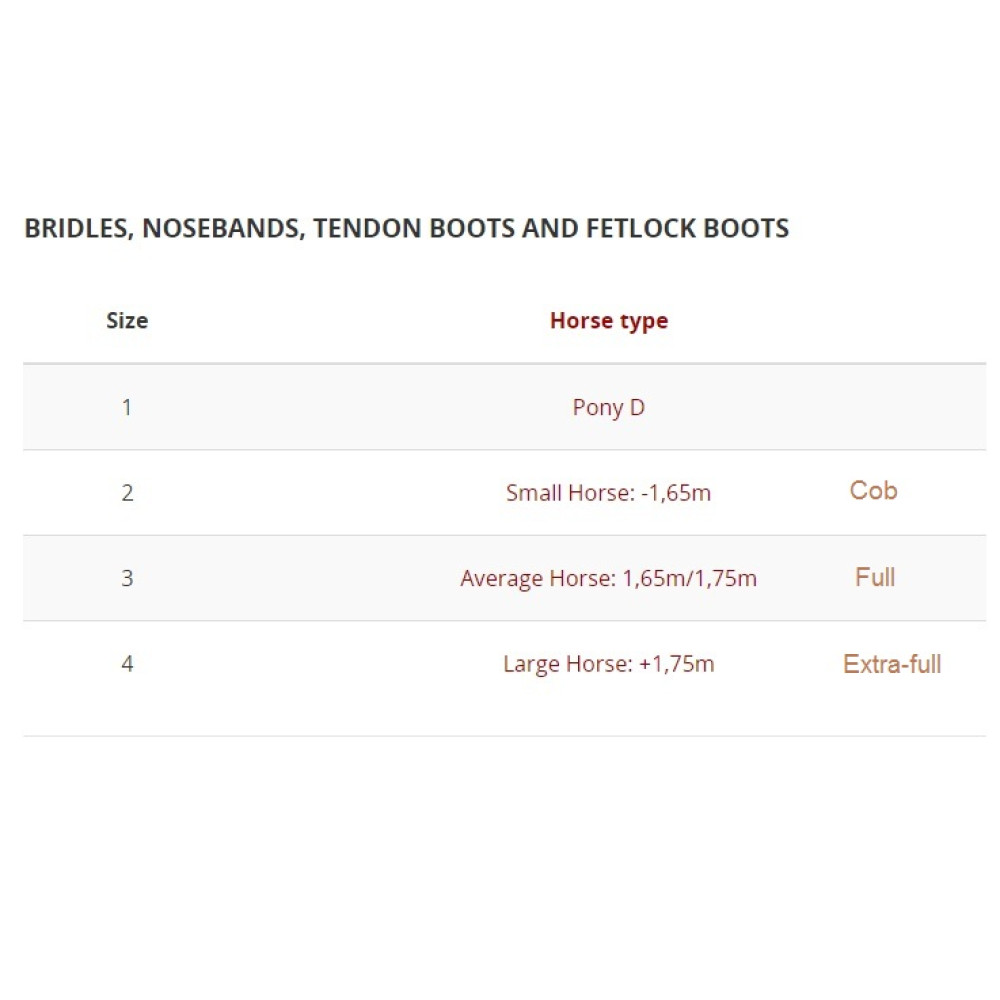Click Large Horse: +1,75m text

pyautogui.click(x=608, y=664)
